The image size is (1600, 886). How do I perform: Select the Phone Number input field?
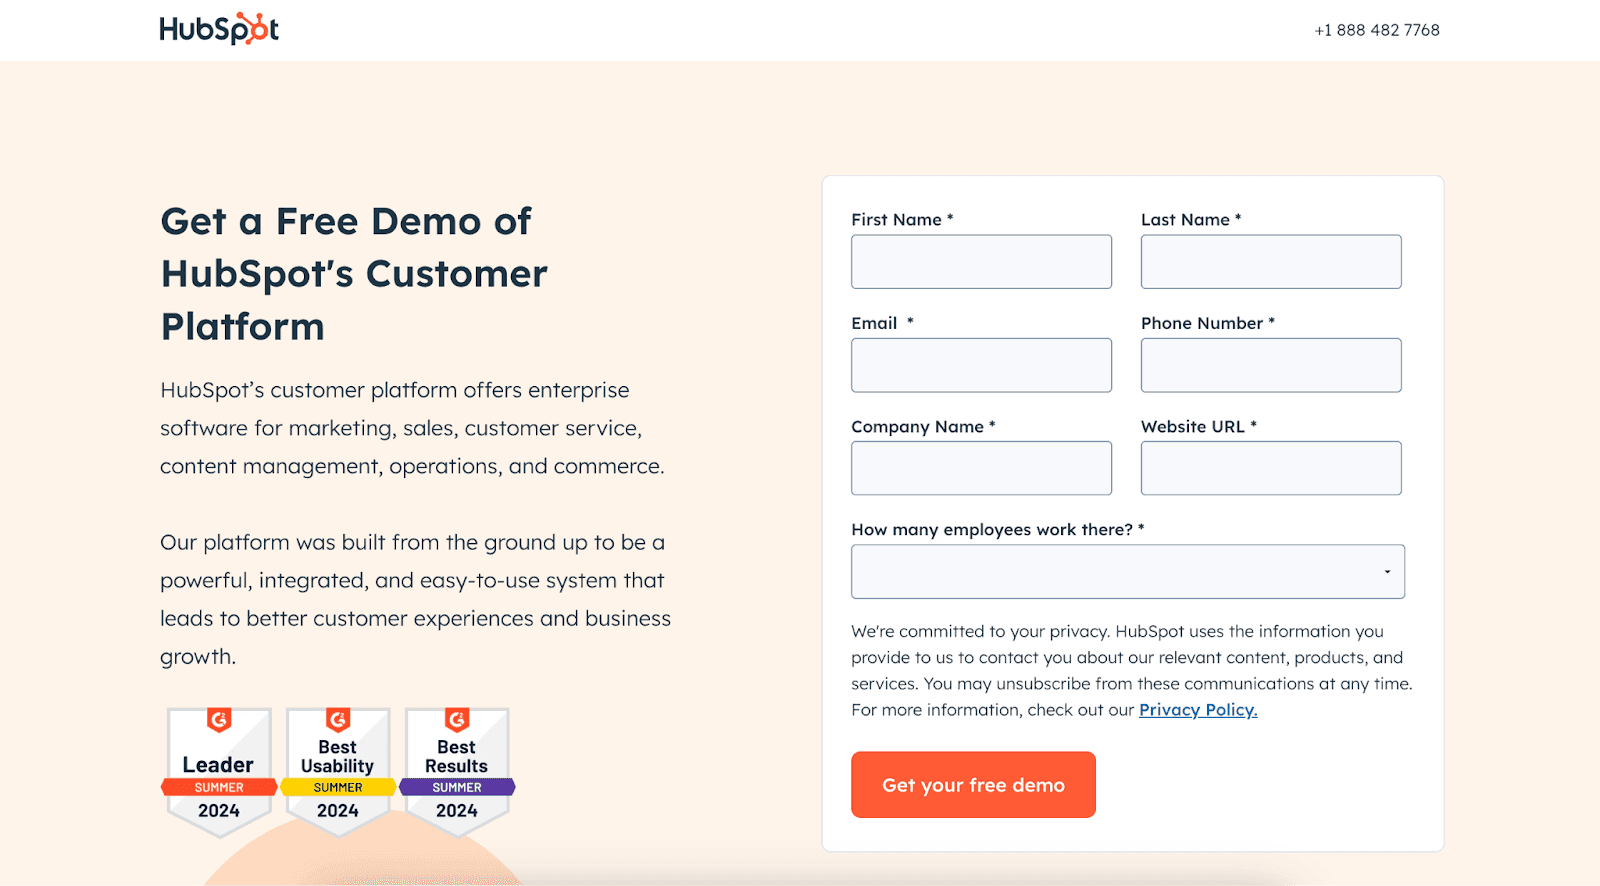tap(1270, 365)
